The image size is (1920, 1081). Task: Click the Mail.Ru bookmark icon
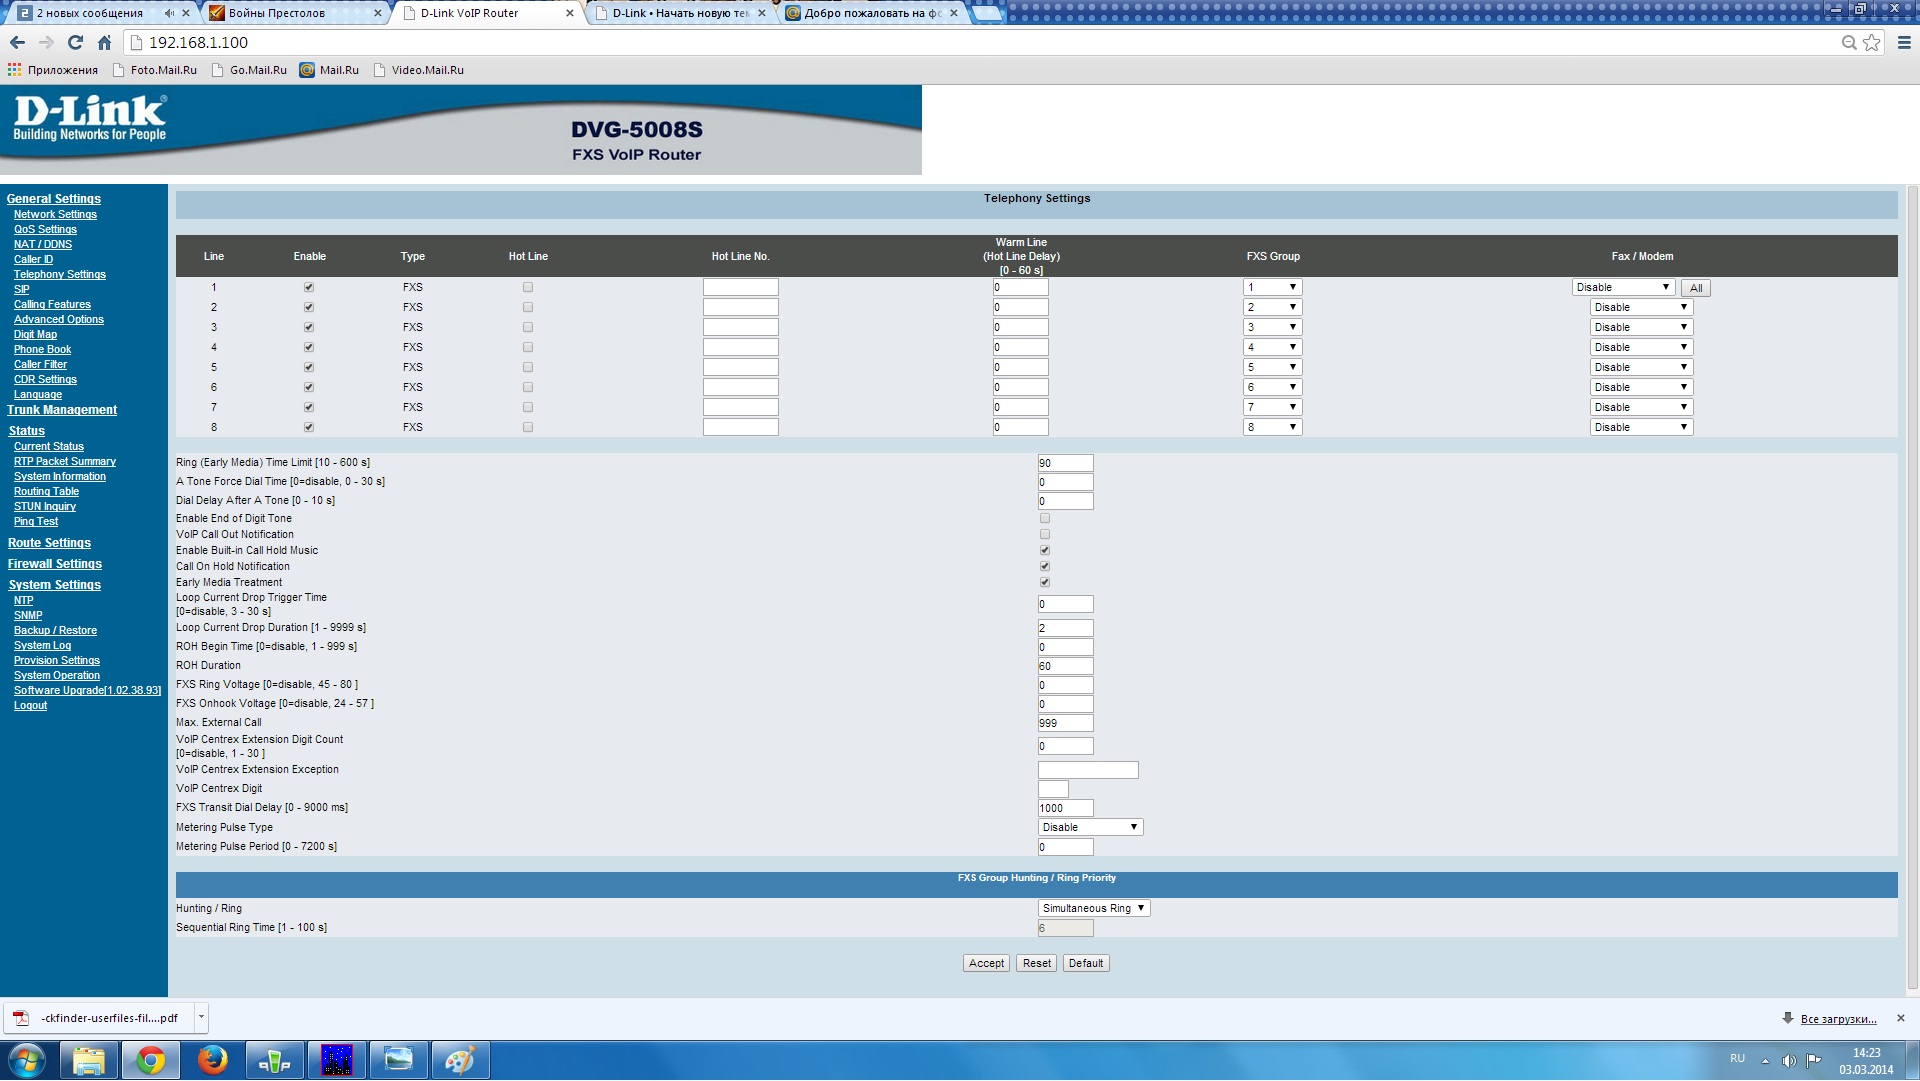click(307, 70)
